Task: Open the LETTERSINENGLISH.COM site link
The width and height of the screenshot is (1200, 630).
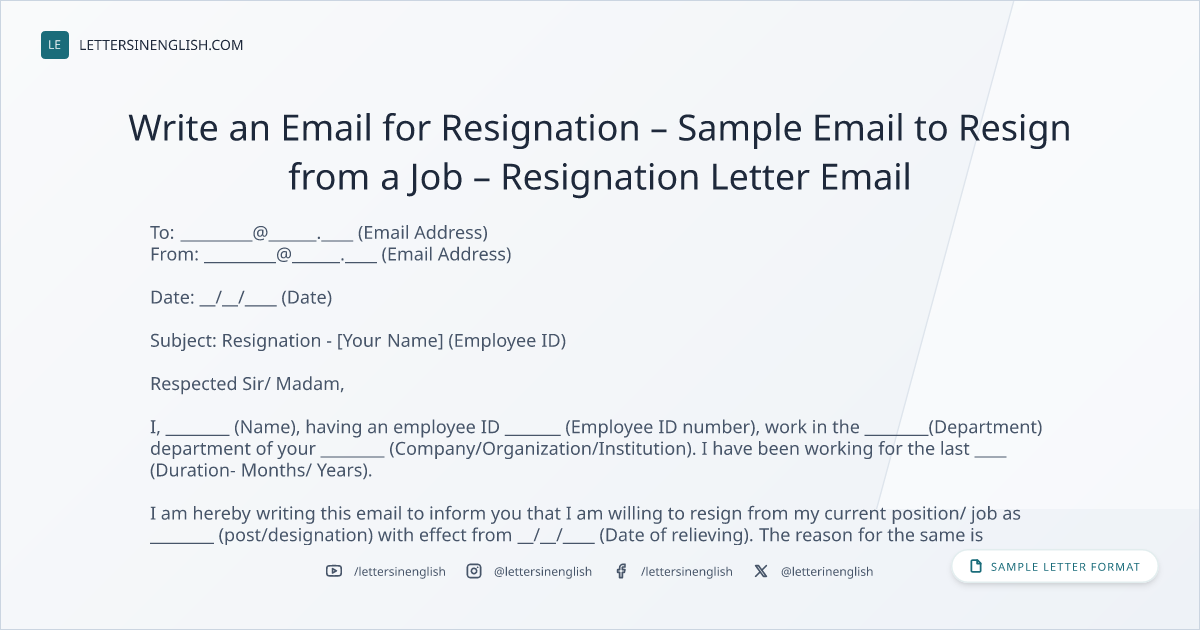Action: tap(161, 45)
